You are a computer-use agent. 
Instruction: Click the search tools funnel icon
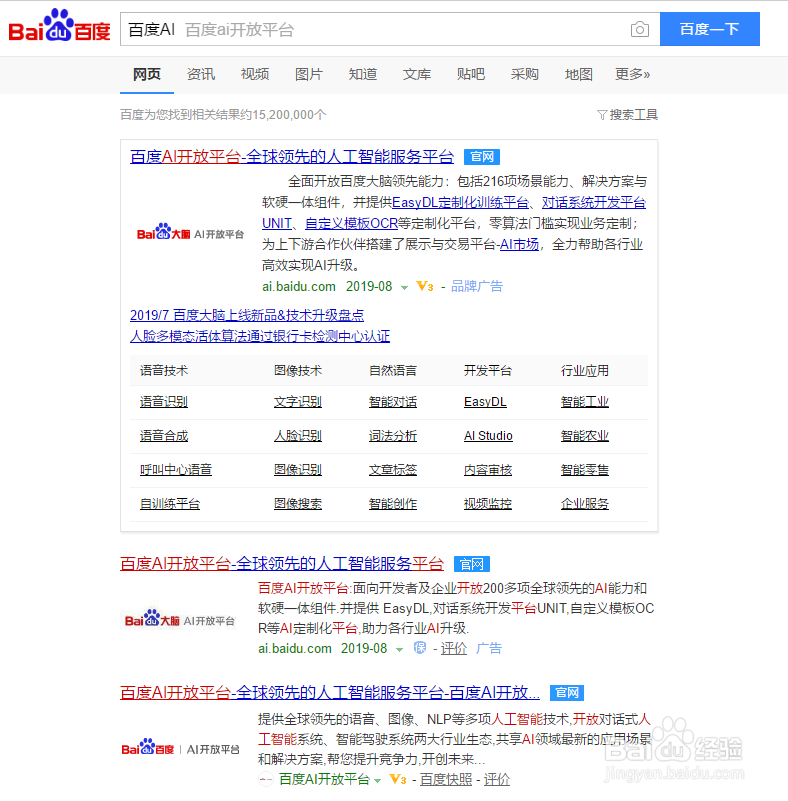[x=602, y=115]
